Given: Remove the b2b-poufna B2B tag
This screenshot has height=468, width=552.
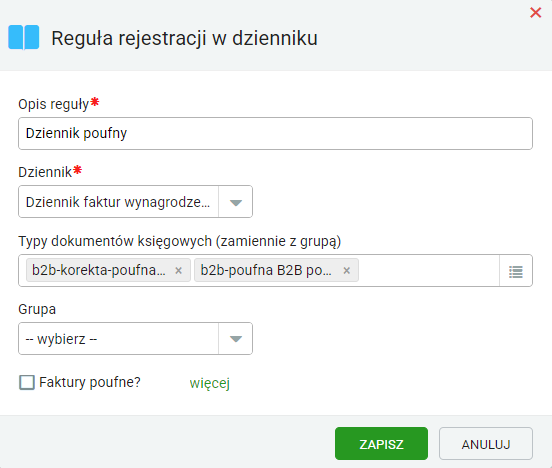Looking at the screenshot, I should tap(347, 270).
